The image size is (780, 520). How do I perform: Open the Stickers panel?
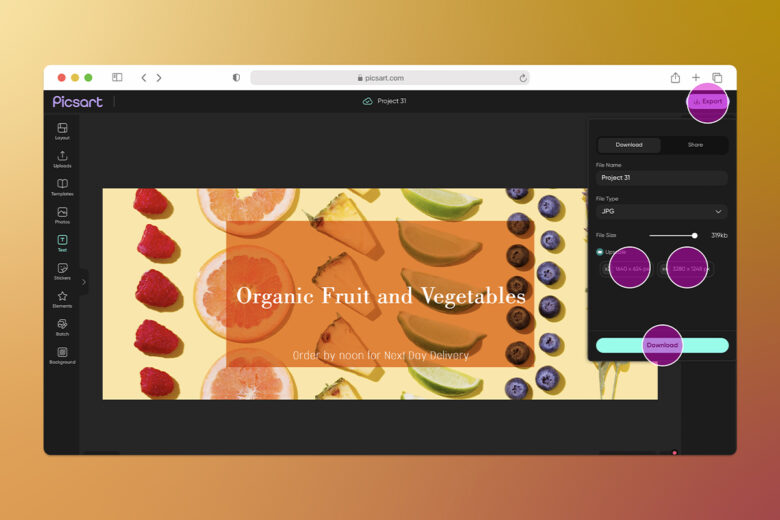click(x=62, y=272)
